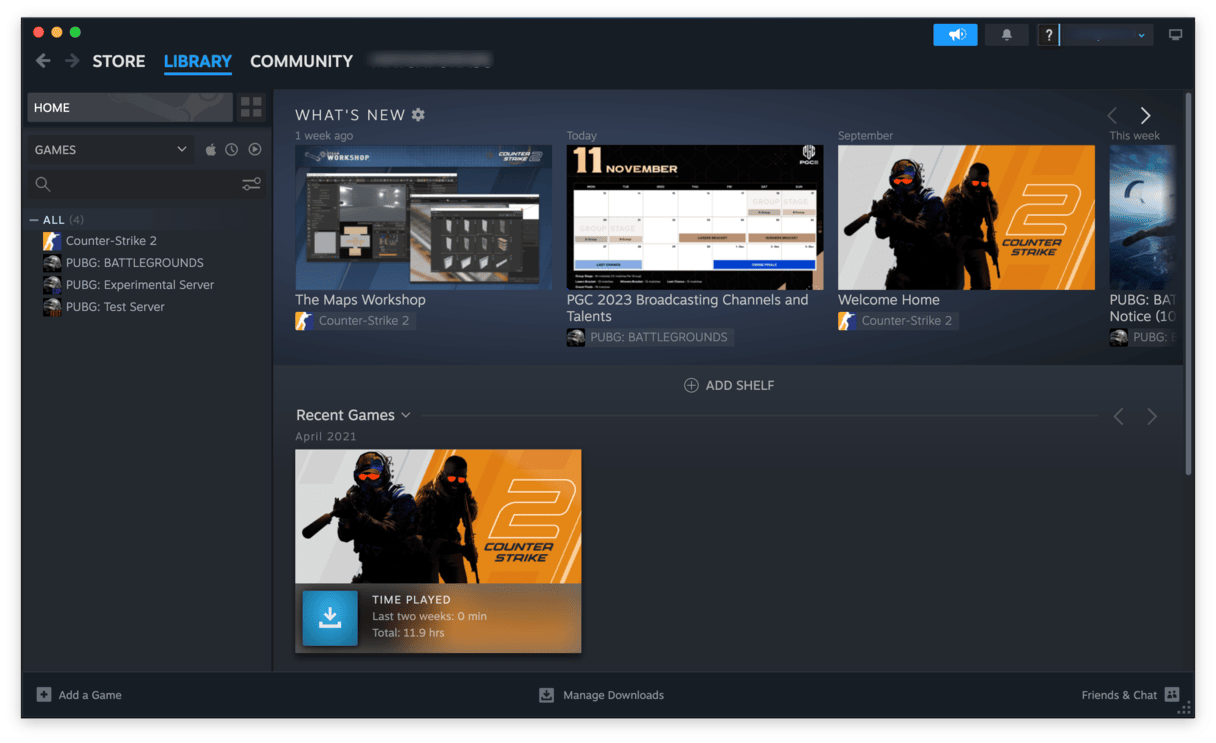Click the back navigation arrow
The height and width of the screenshot is (743, 1216).
pyautogui.click(x=43, y=61)
